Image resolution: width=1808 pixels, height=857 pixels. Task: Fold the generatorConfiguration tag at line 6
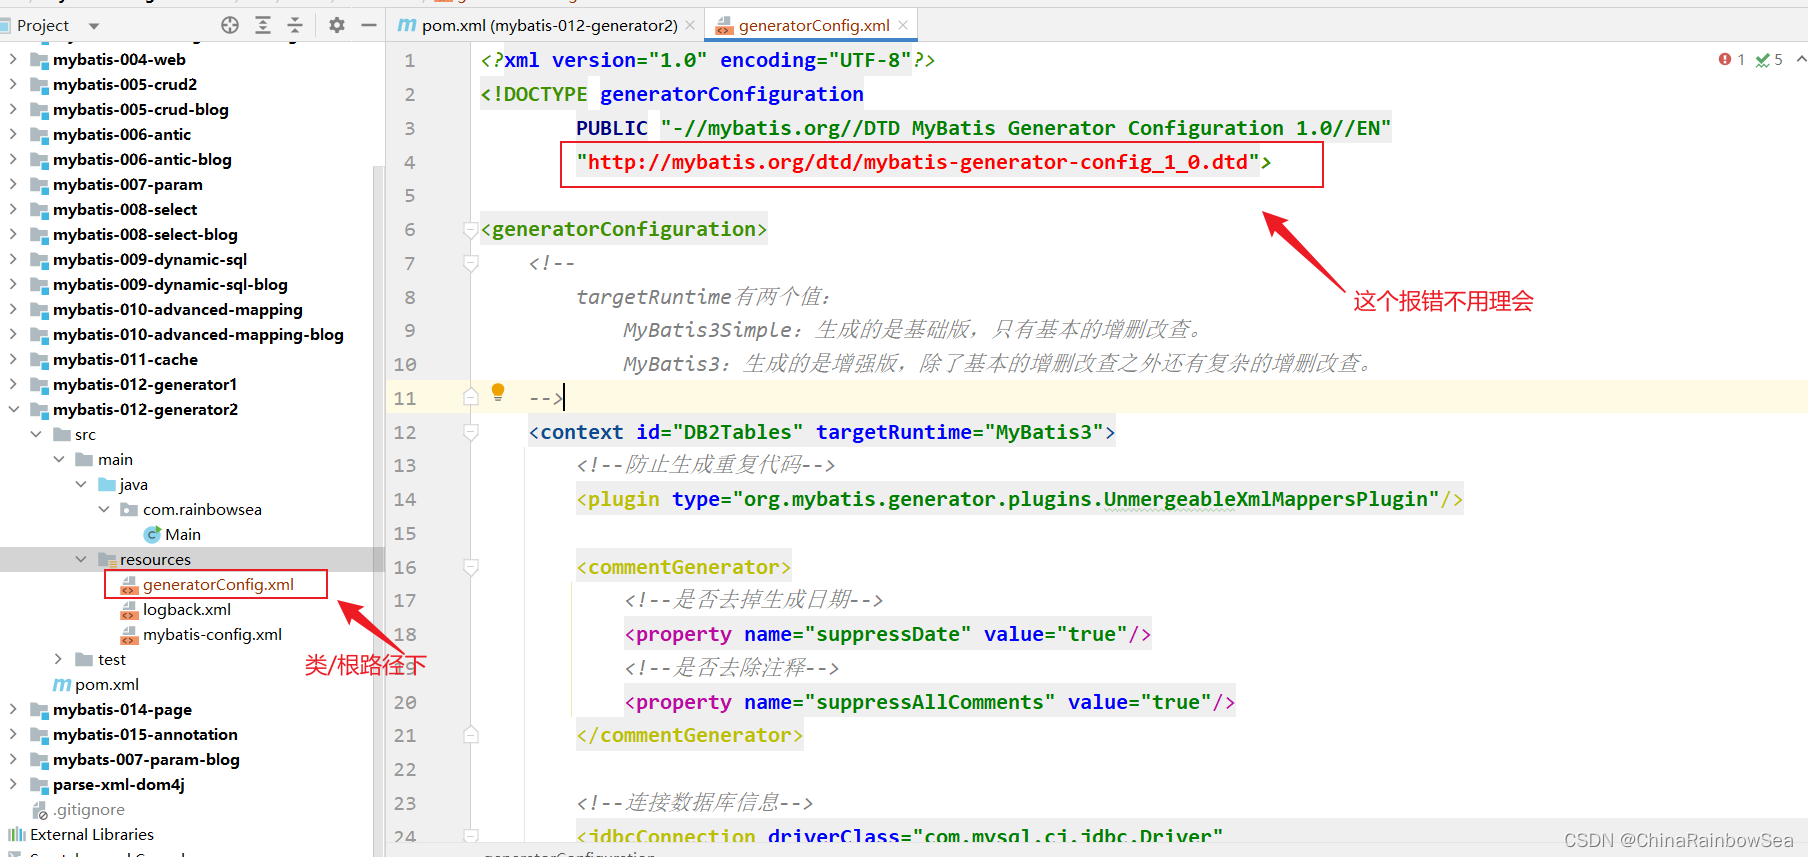point(471,230)
